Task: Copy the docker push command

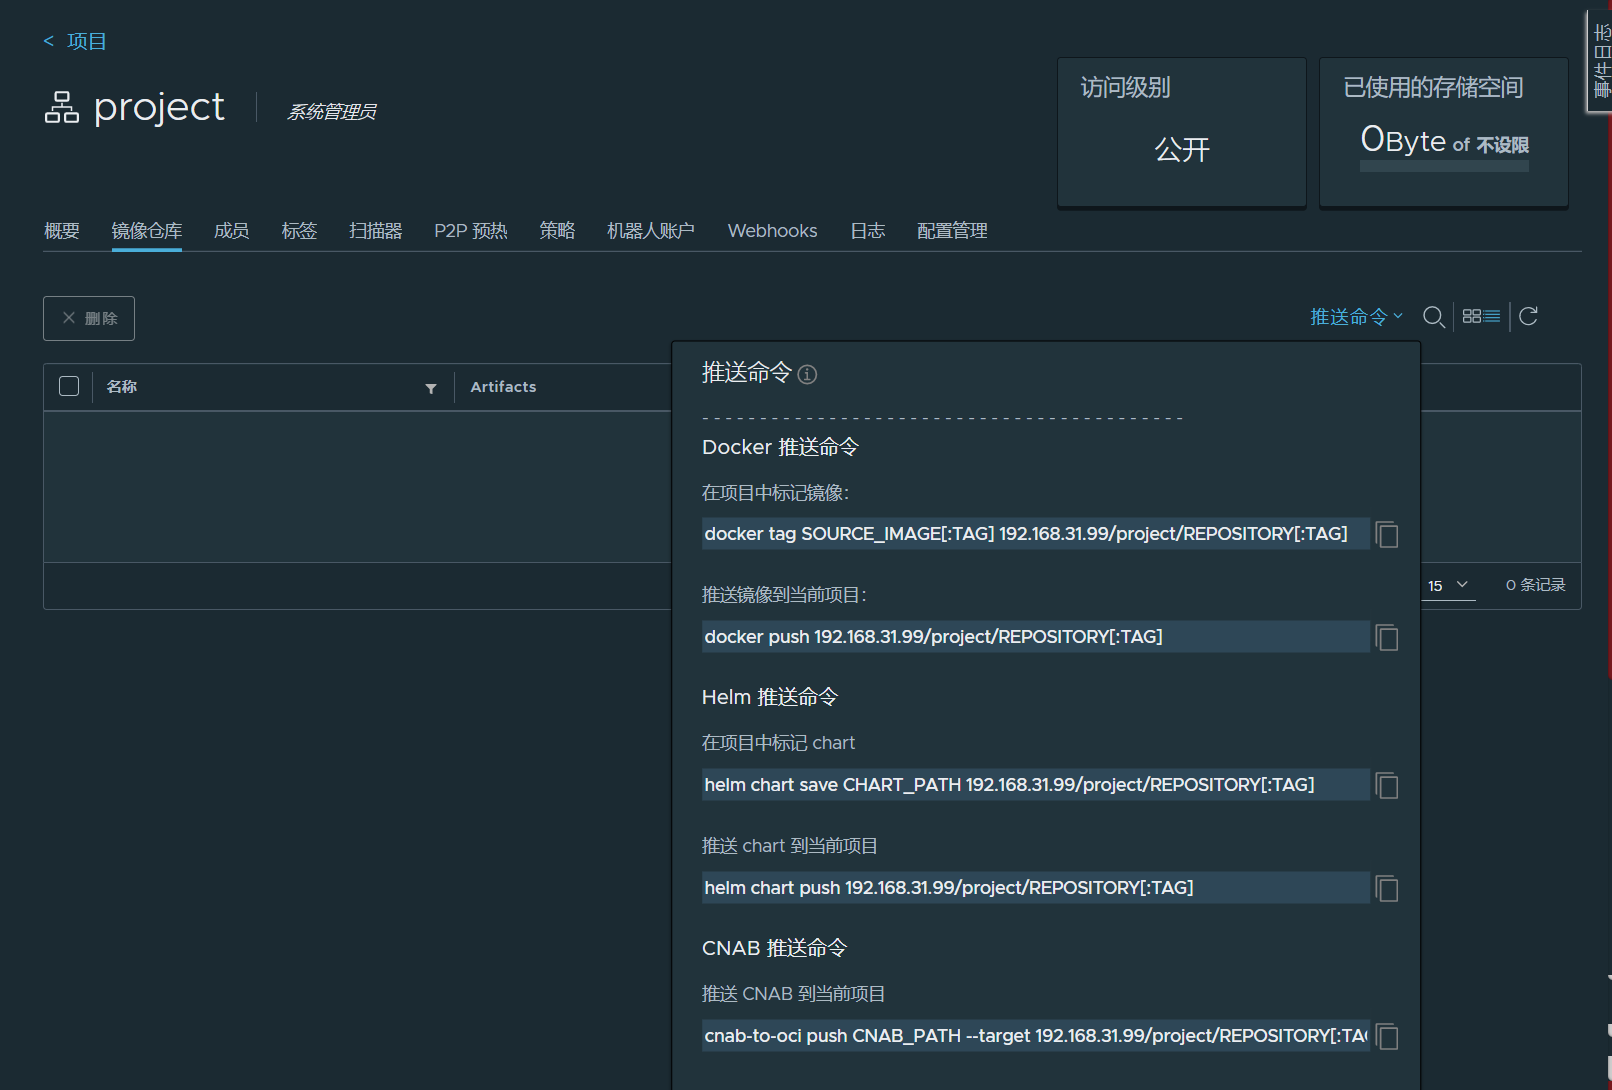Action: 1387,637
